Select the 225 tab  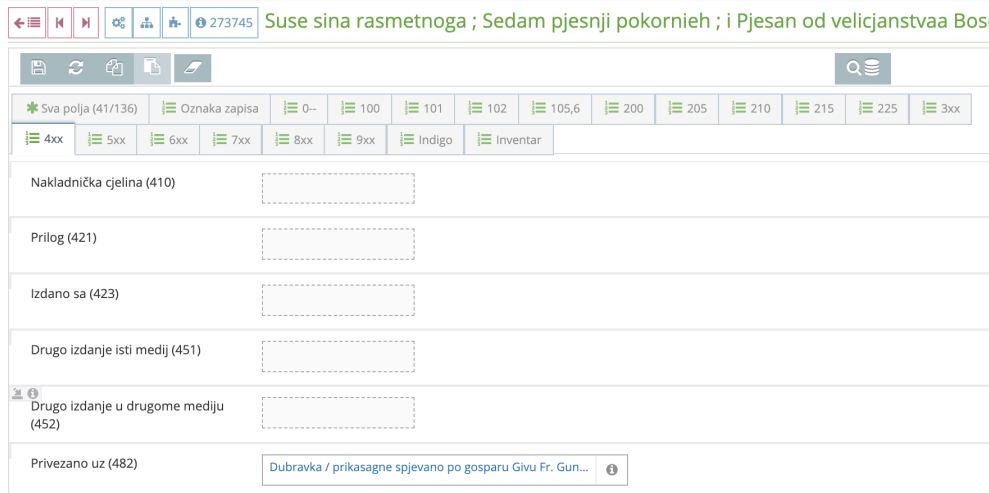click(877, 108)
